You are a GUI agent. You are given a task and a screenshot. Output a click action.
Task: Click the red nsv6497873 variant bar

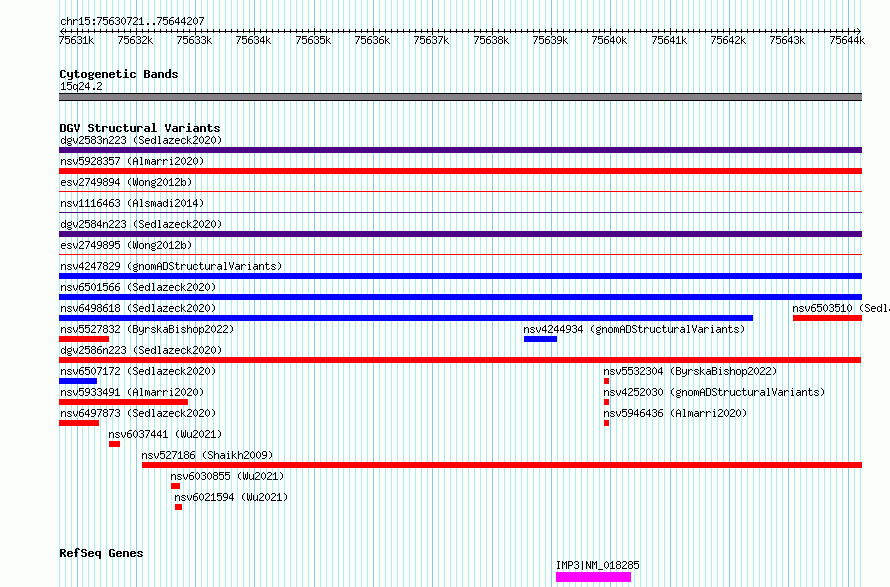point(79,423)
